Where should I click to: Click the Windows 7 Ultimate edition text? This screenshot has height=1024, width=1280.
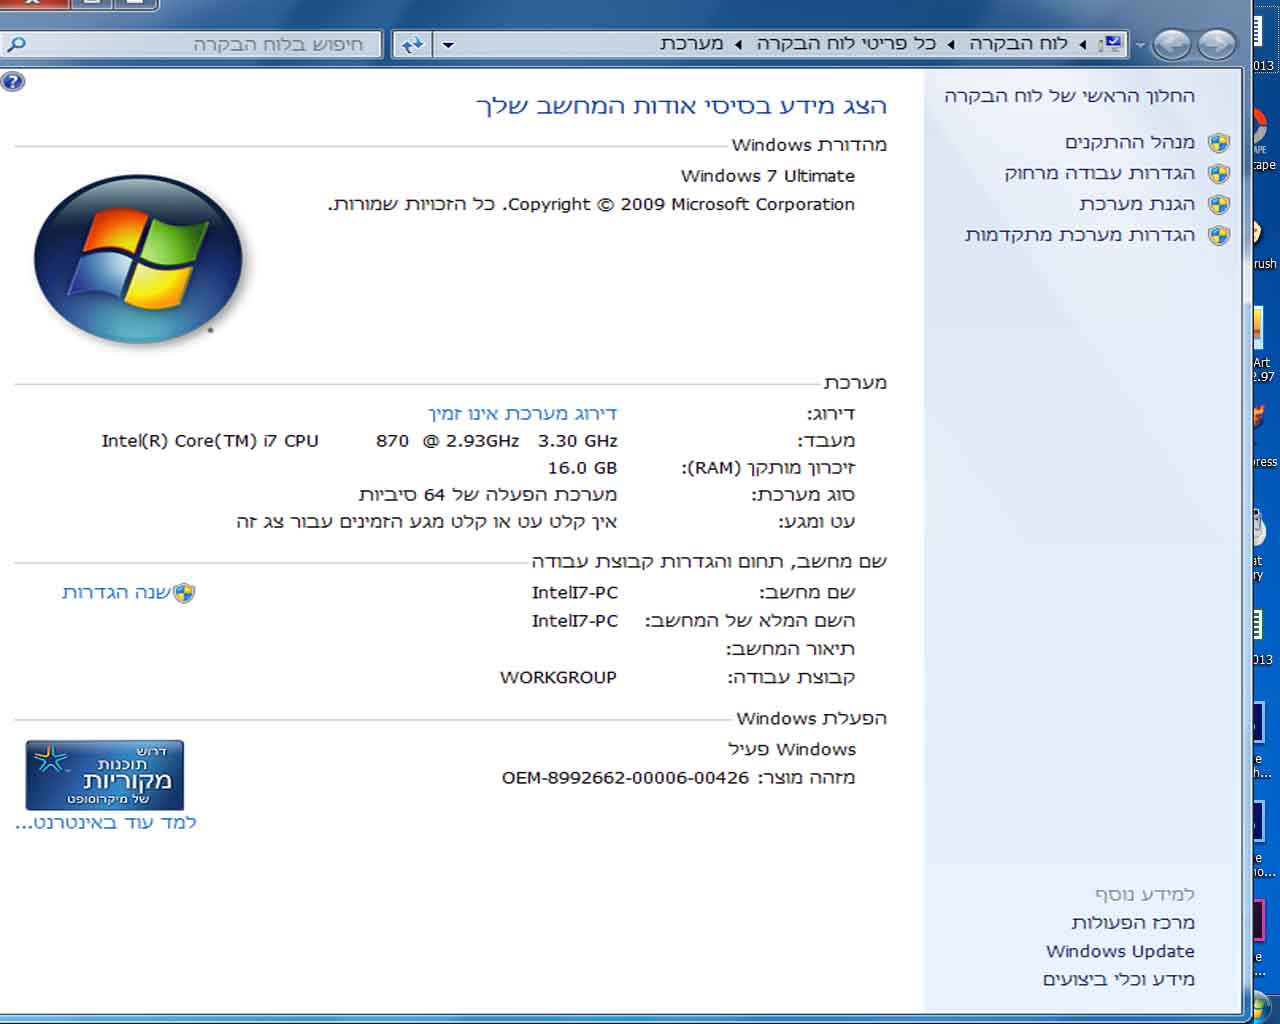[x=768, y=176]
